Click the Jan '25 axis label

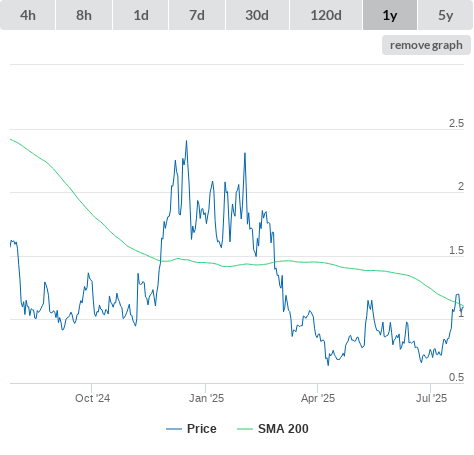(206, 398)
